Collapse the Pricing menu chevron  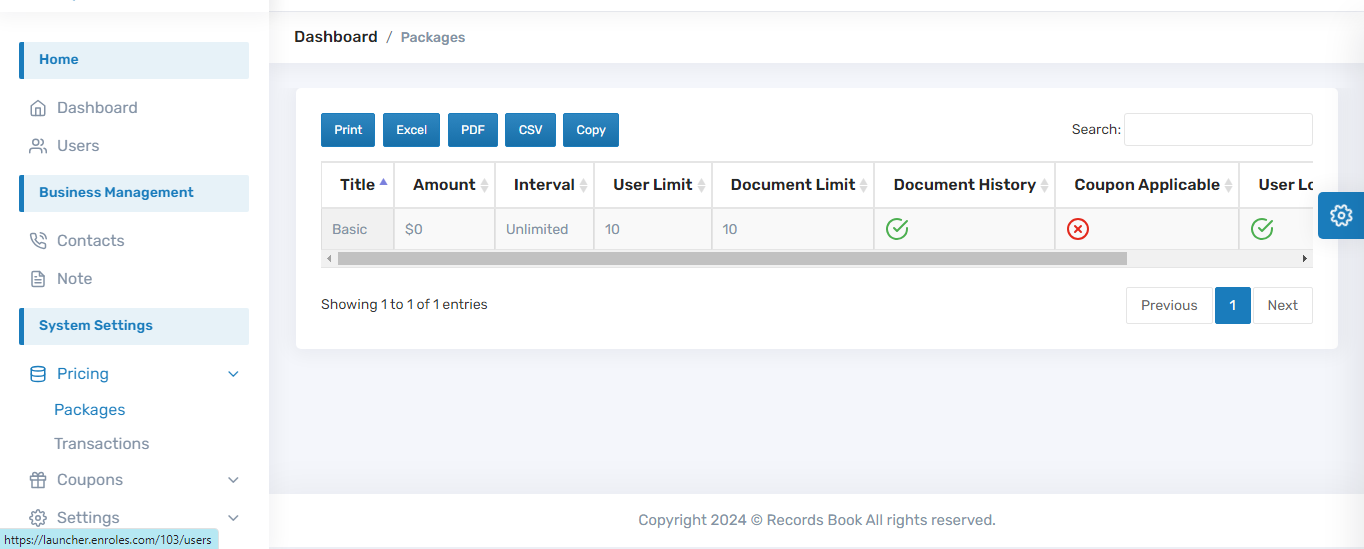233,374
